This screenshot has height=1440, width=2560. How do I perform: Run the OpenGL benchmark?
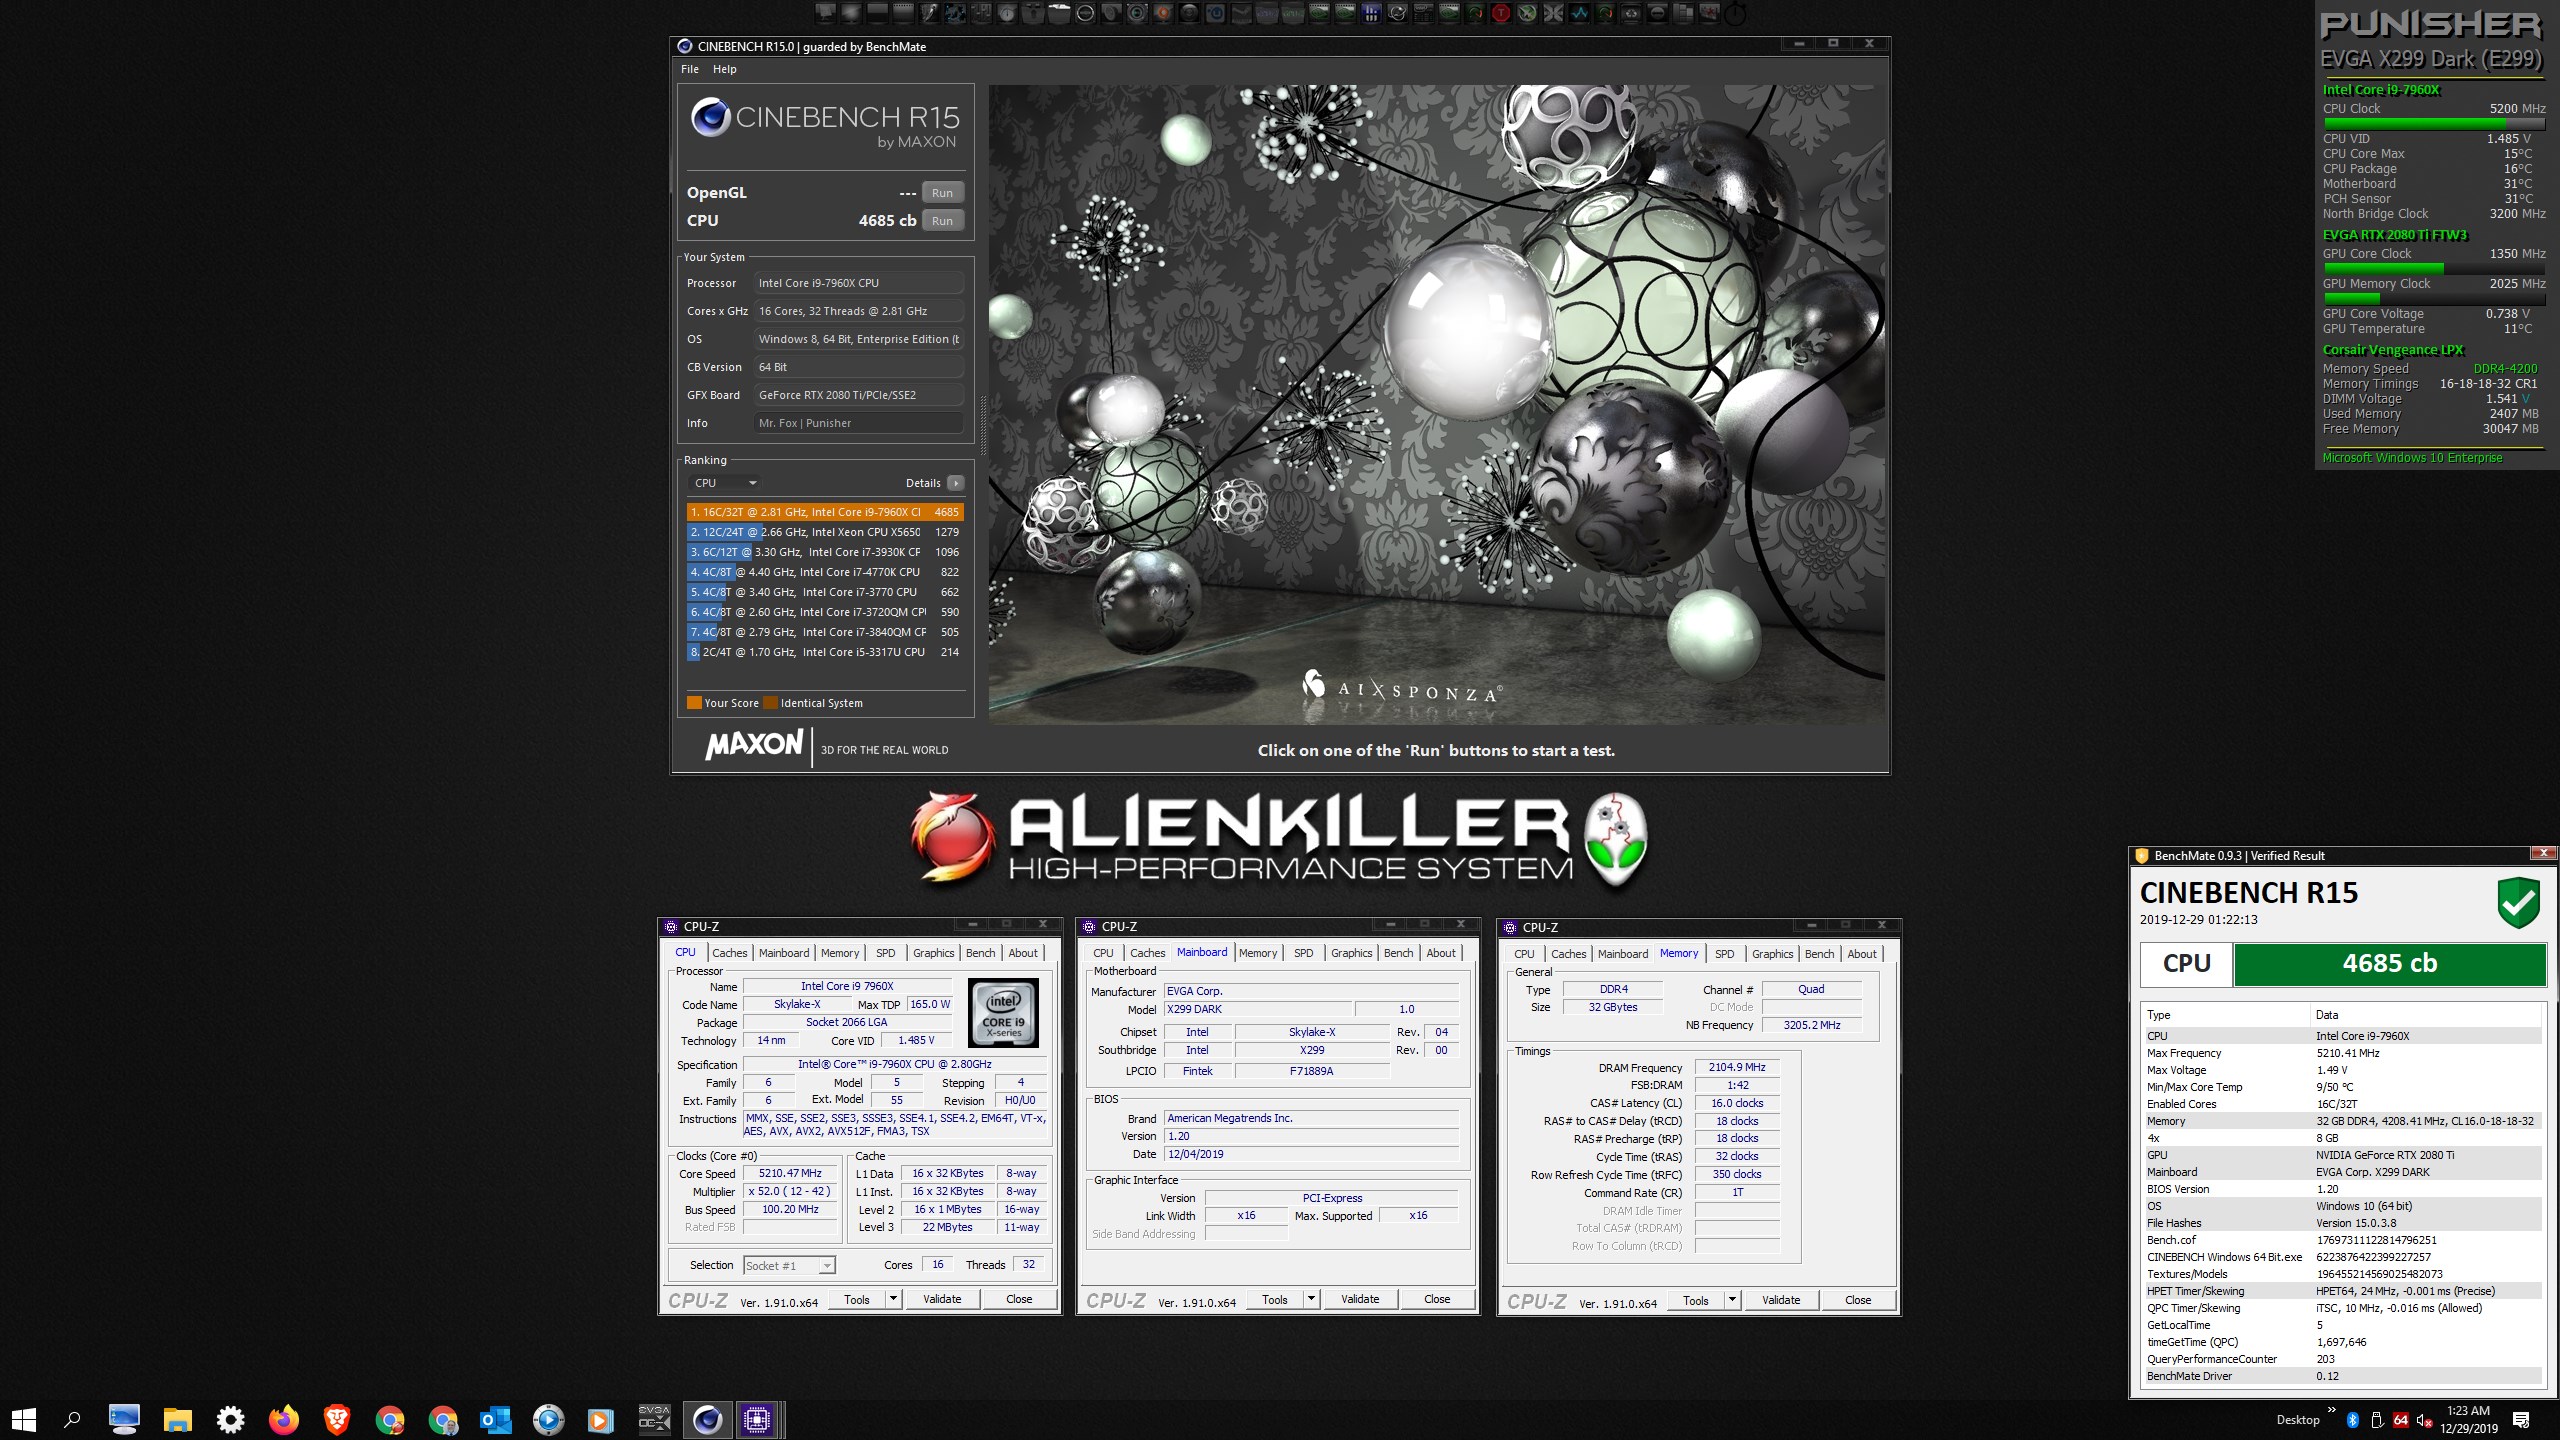point(942,193)
